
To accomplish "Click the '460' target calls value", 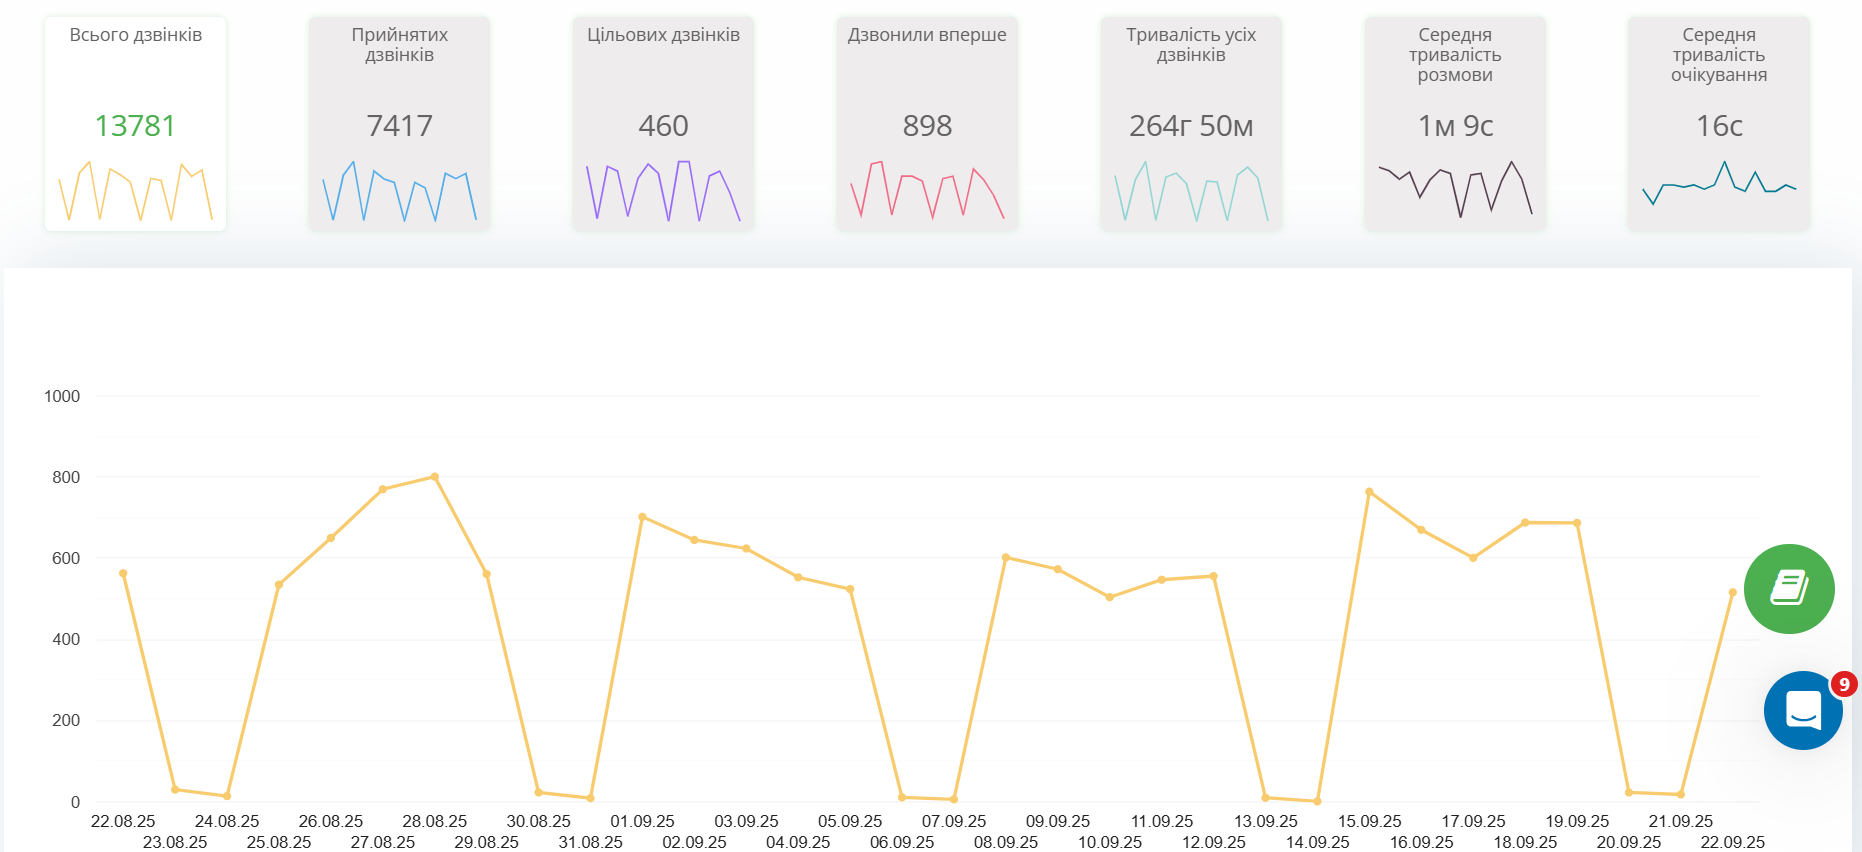I will tap(663, 126).
